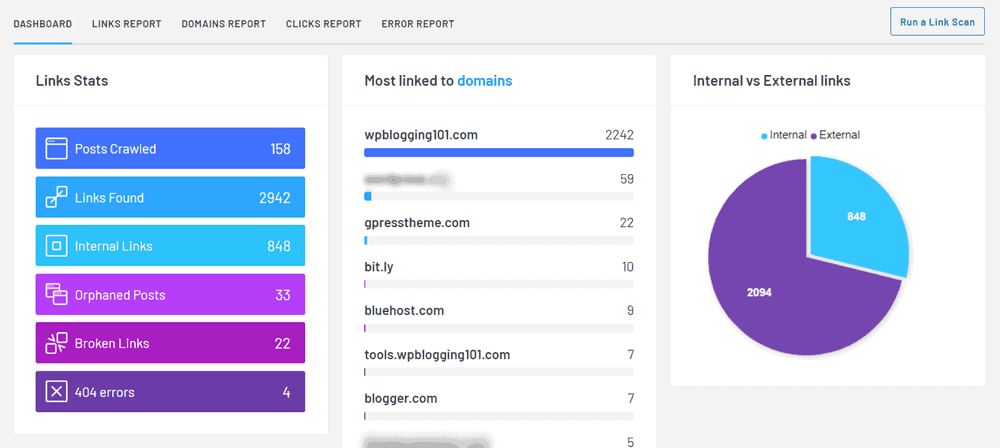The image size is (1000, 448).
Task: Click the 10 count beside bit.ly
Action: (x=628, y=267)
